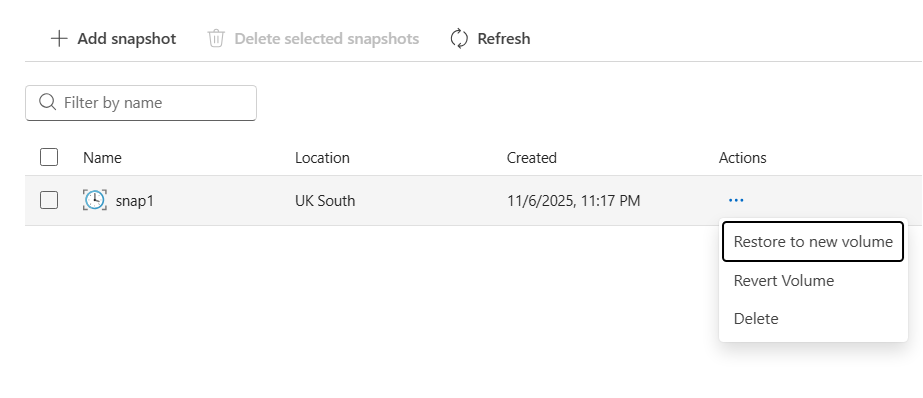Open the snap1 snapshot name
The width and height of the screenshot is (923, 398).
[135, 201]
